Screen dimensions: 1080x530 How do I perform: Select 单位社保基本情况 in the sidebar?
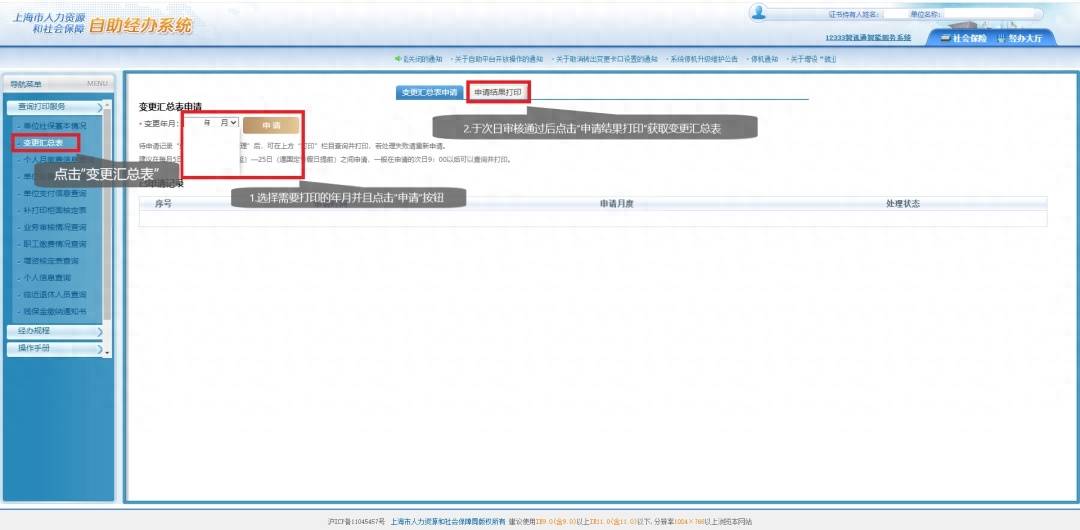point(54,126)
